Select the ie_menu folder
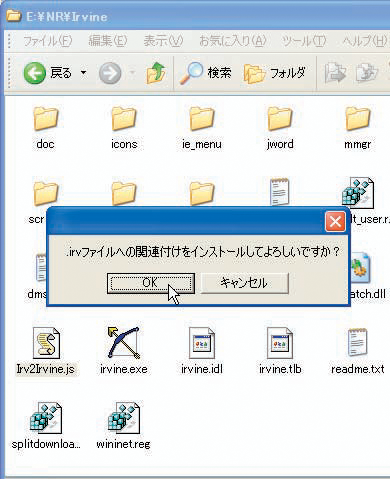390x479 pixels. tap(202, 128)
